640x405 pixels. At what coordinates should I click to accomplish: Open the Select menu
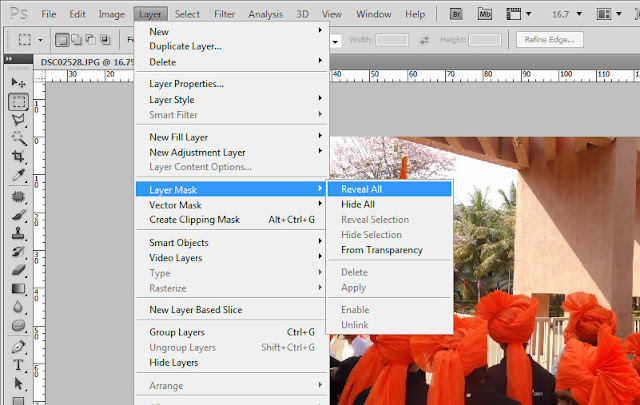187,14
